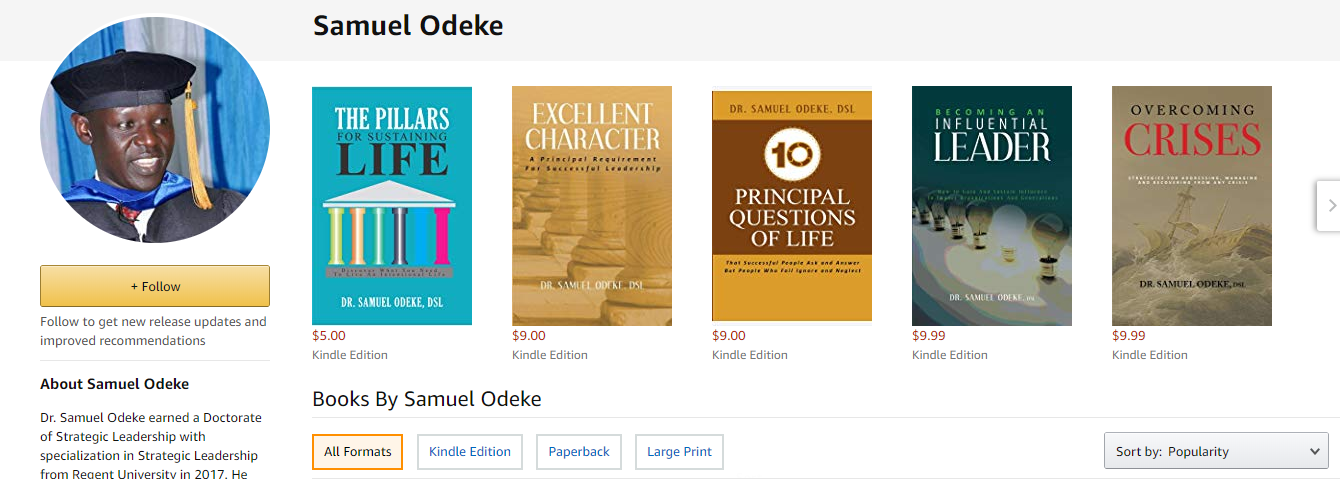Click the Samuel Odeke page heading
This screenshot has width=1340, height=479.
tap(408, 26)
